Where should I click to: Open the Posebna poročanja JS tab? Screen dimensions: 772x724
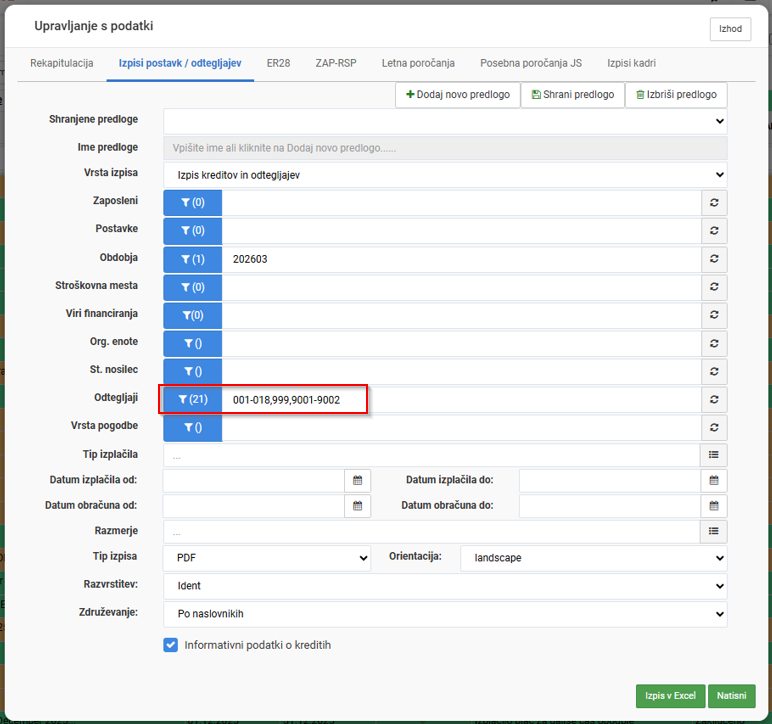coord(531,63)
